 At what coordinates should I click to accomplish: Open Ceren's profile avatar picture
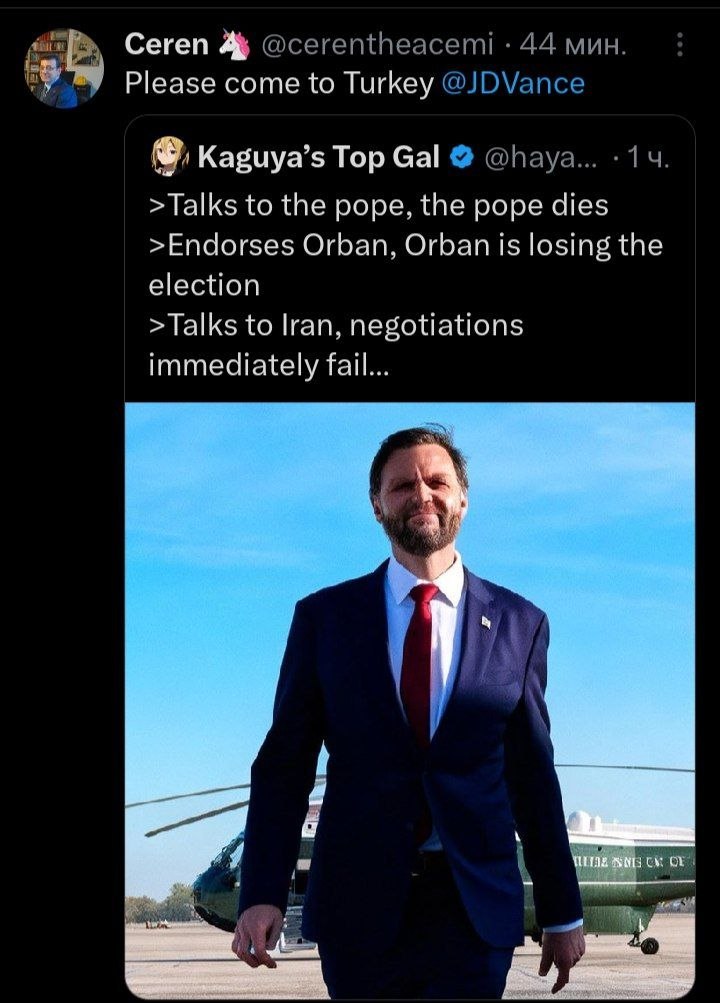click(64, 68)
